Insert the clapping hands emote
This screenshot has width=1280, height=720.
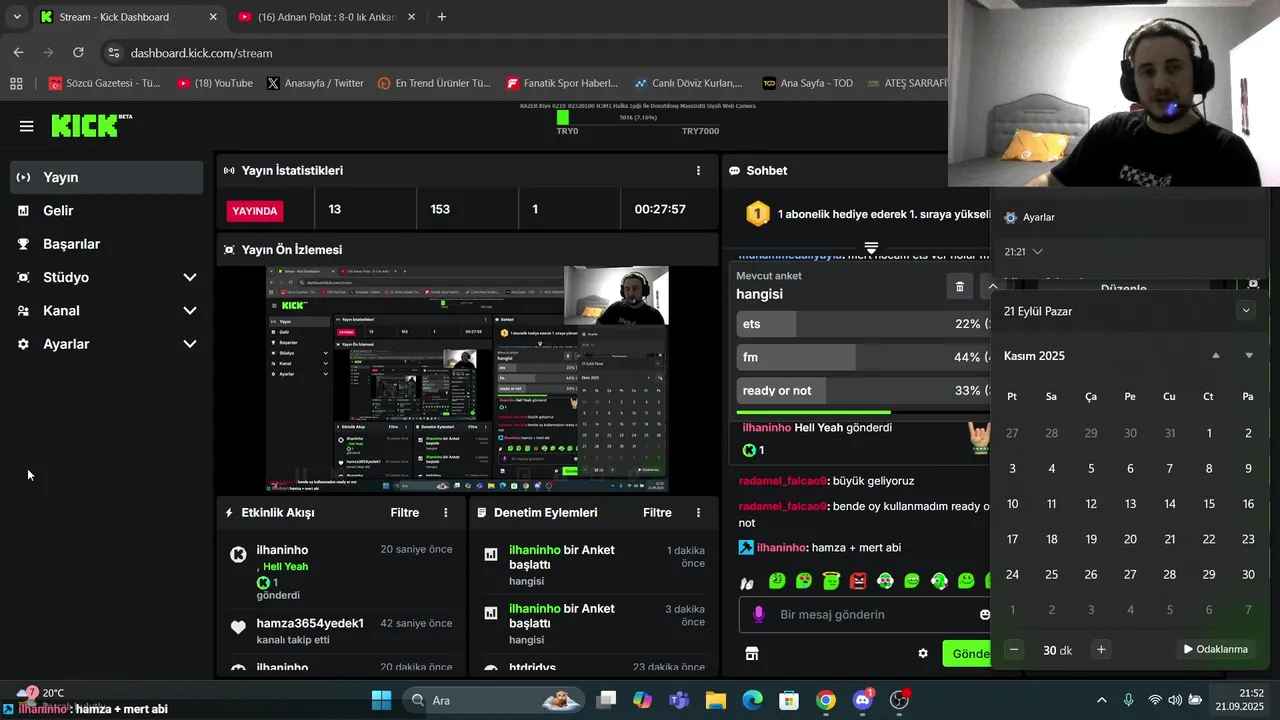tap(747, 581)
